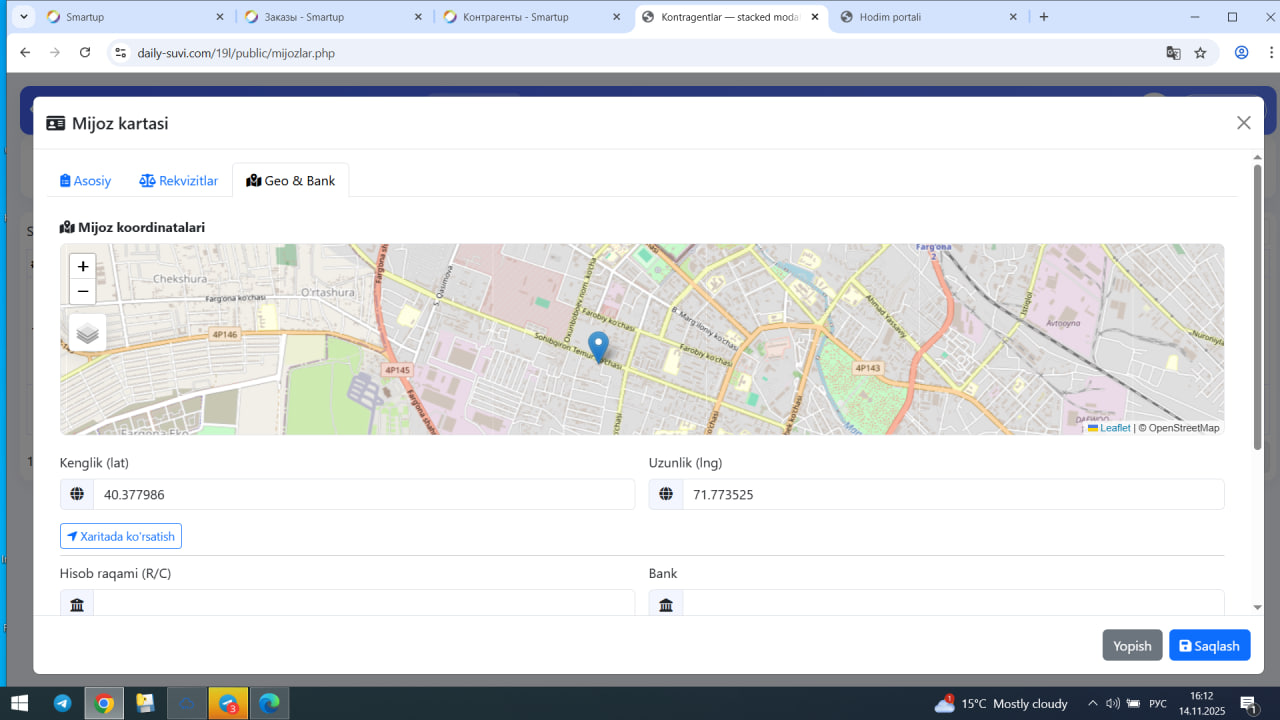Select the Geo & Bank tab
The image size is (1280, 720).
(291, 181)
